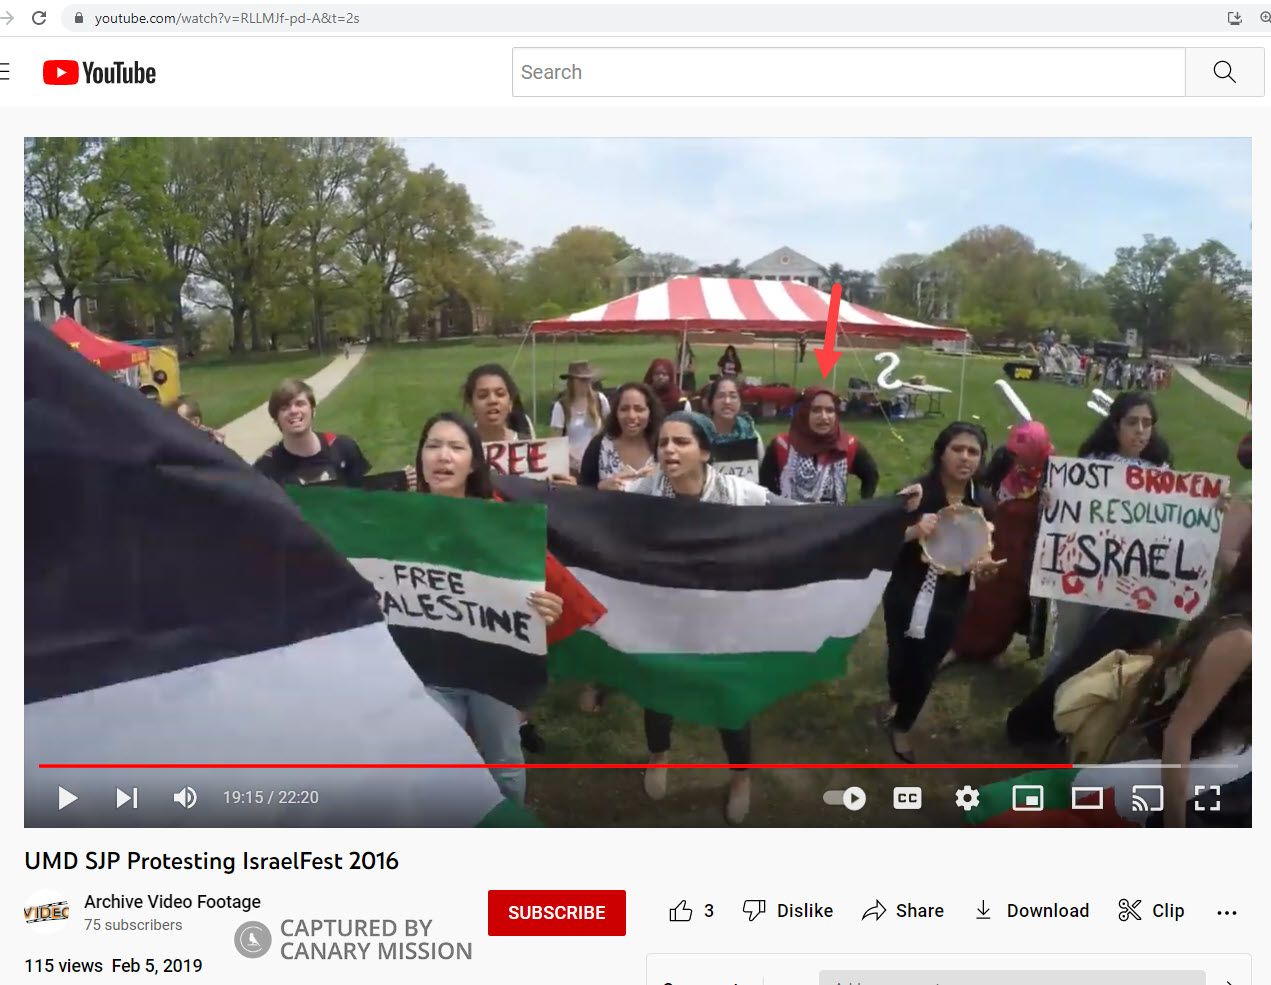Skip to the next video

[125, 797]
